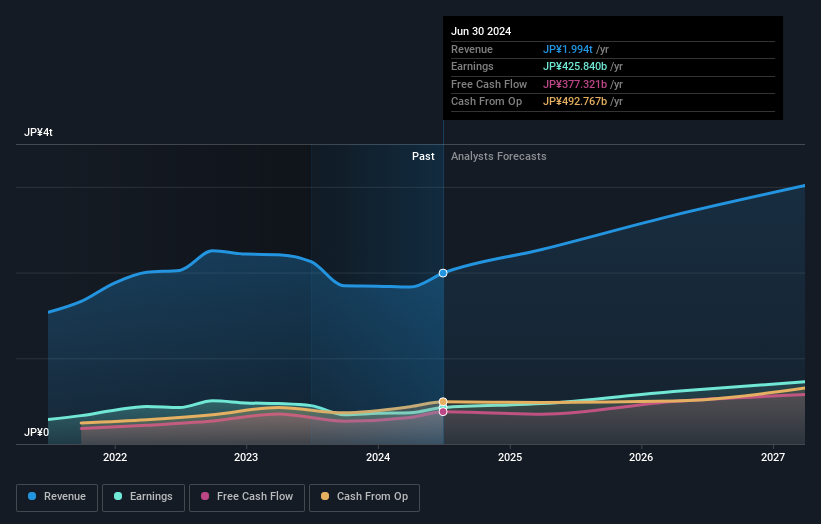
Task: Click the blue Revenue data point marker
Action: pos(443,273)
